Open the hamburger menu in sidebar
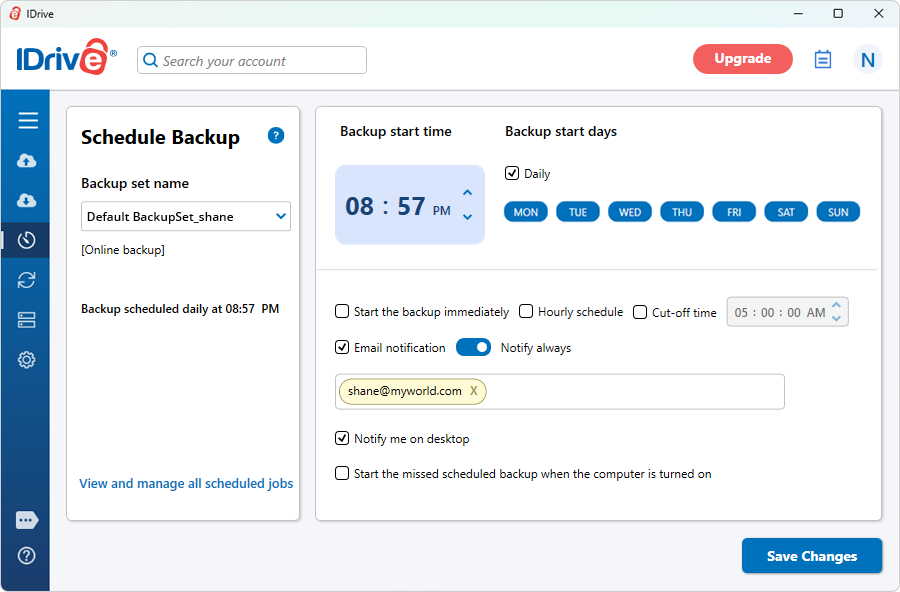 coord(28,121)
